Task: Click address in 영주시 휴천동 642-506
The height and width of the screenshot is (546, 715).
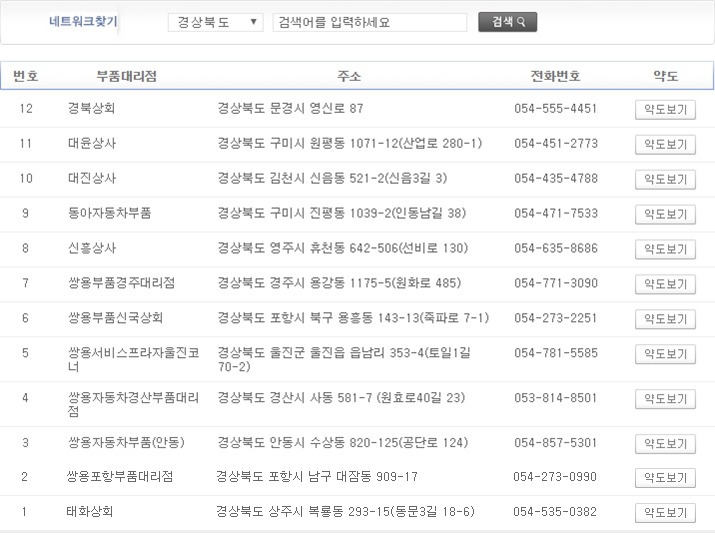Action: point(342,248)
